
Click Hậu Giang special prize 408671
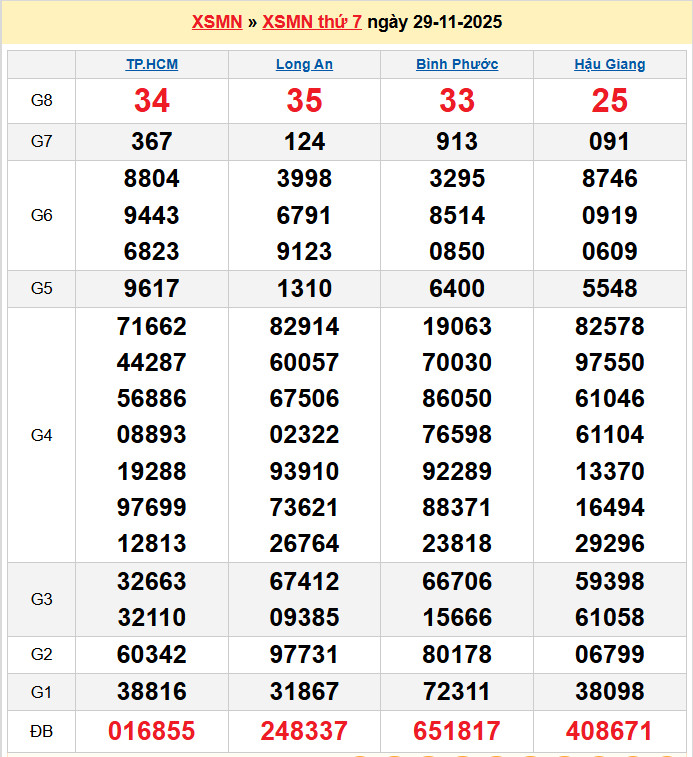tap(609, 731)
